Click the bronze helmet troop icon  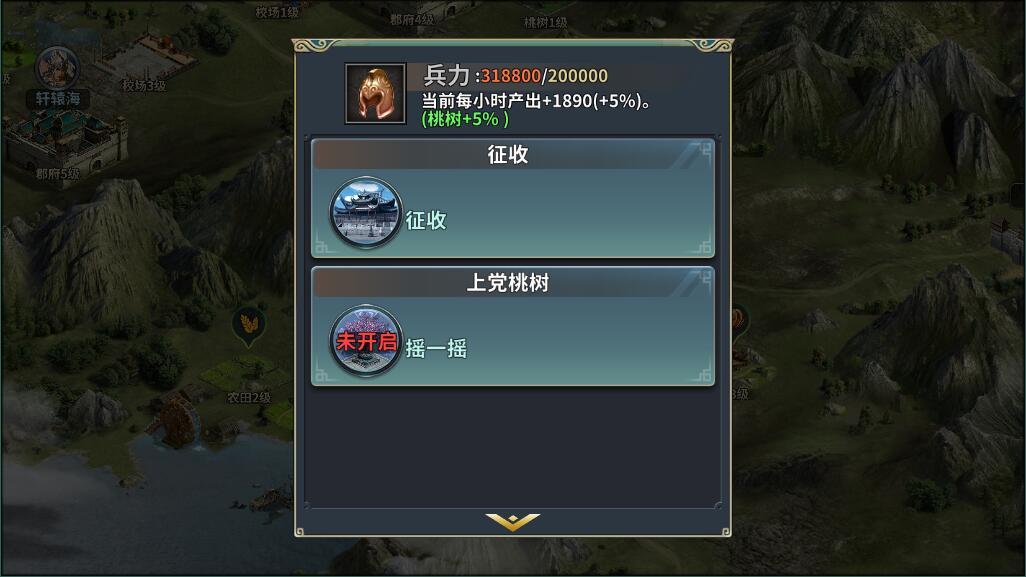[376, 93]
